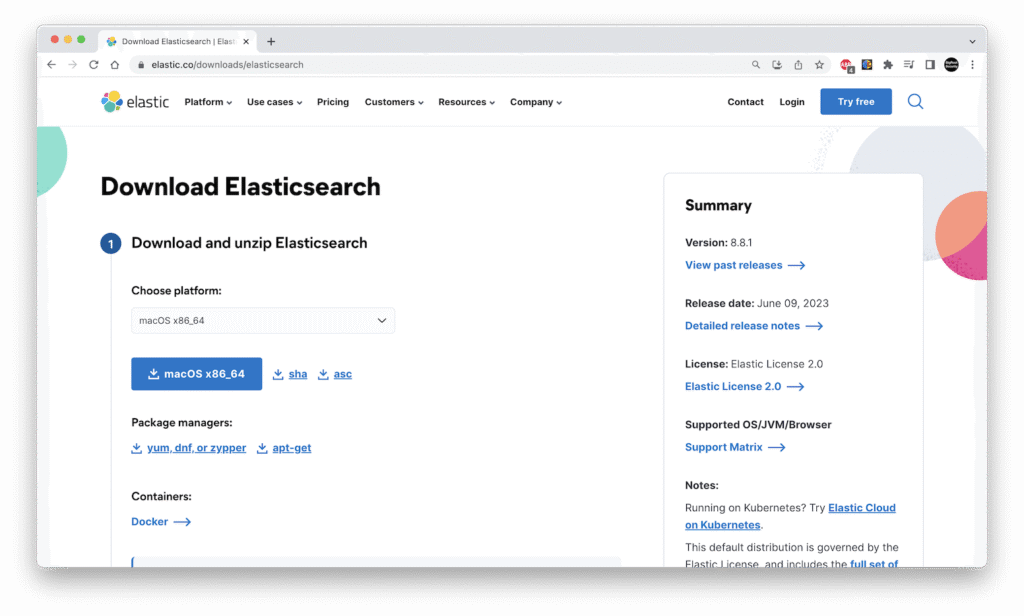This screenshot has width=1024, height=616.
Task: Download the asc signature file
Action: point(335,374)
